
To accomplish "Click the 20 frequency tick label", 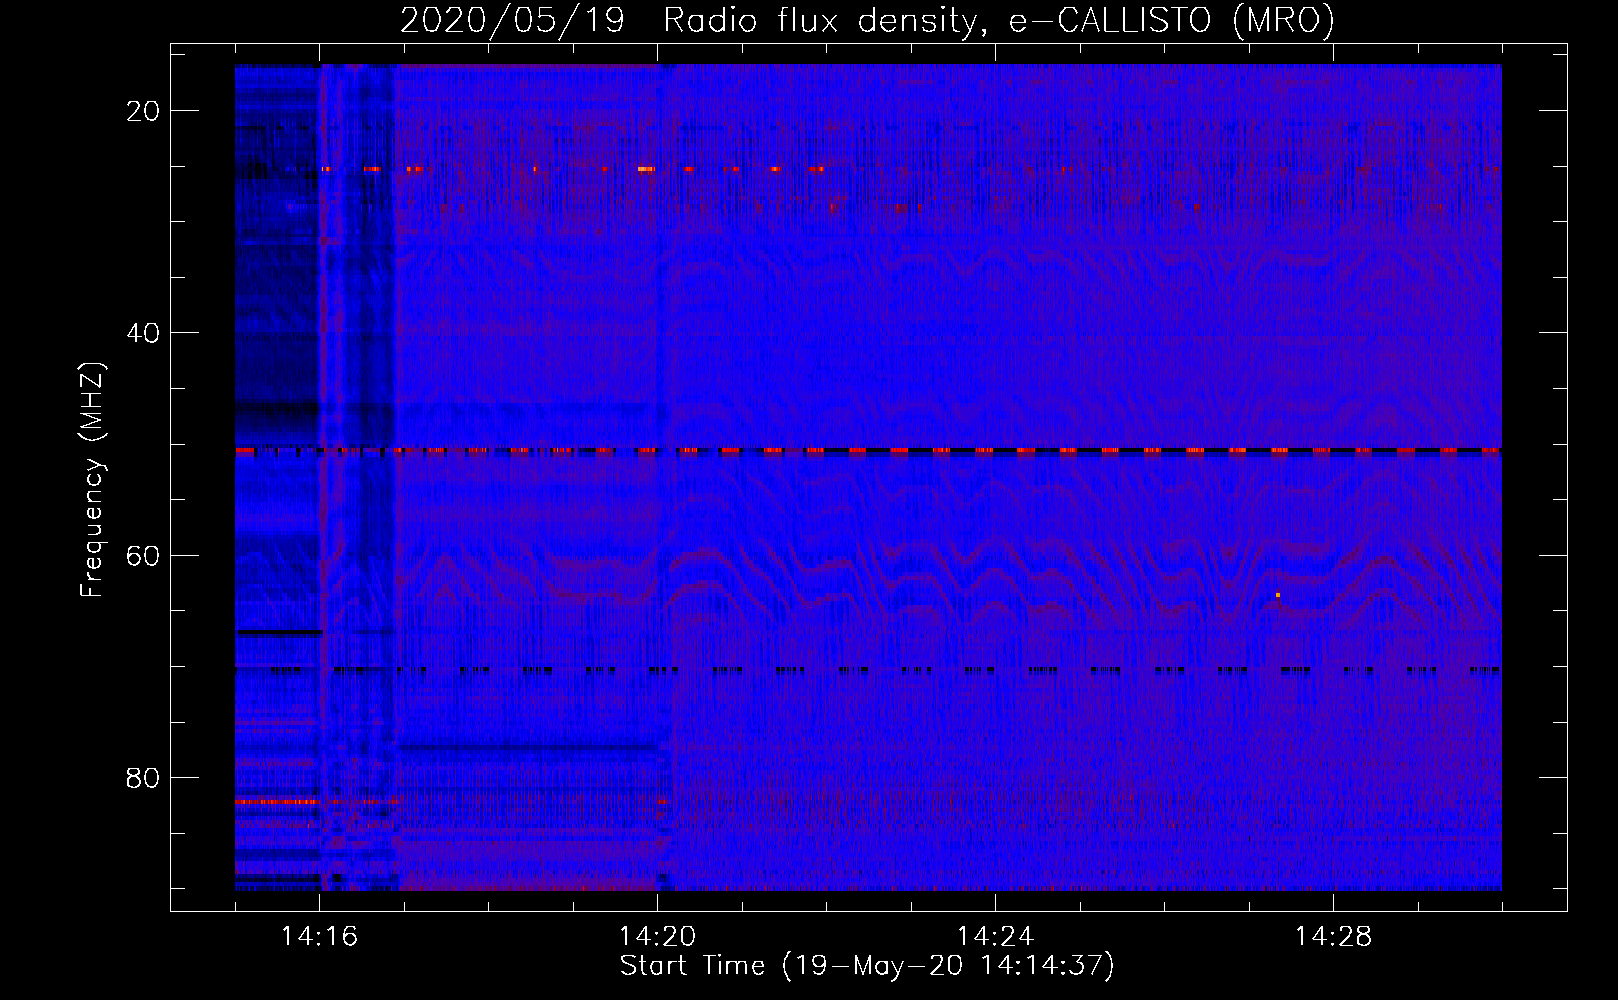I will pos(143,111).
